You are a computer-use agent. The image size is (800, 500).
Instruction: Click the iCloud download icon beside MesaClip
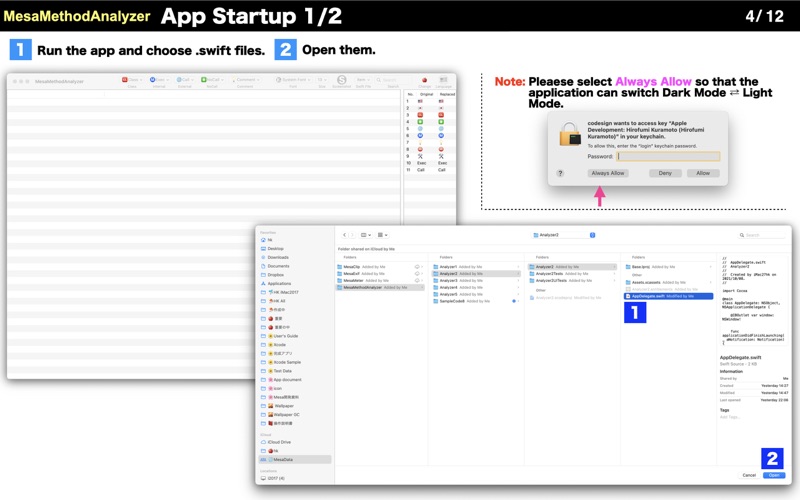417,267
